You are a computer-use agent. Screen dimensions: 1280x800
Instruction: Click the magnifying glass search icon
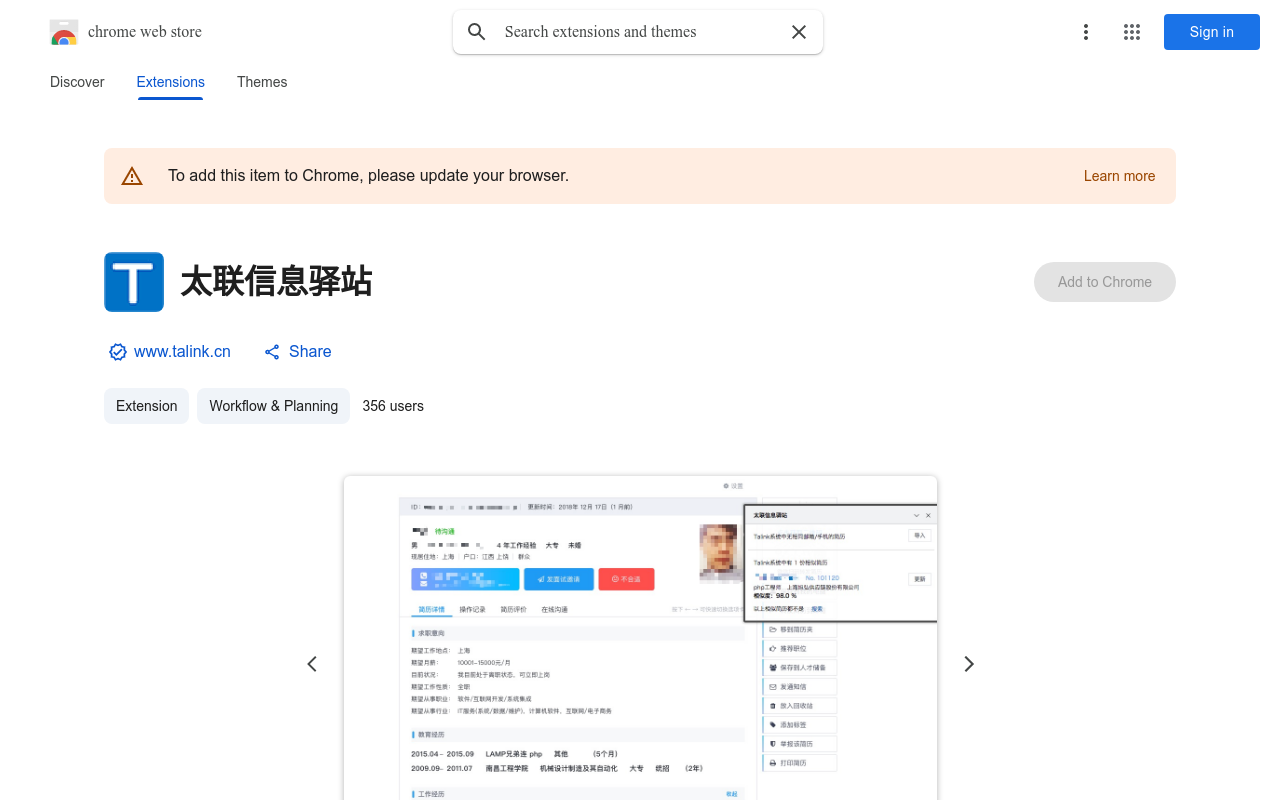(x=477, y=32)
